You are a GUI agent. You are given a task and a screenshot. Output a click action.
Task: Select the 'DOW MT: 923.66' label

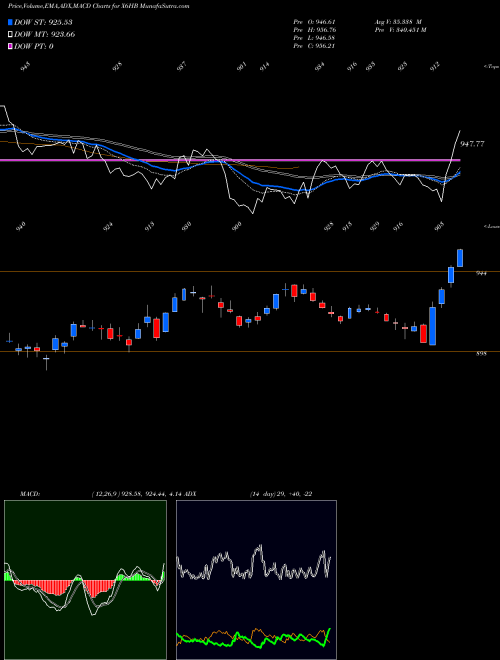[x=45, y=35]
